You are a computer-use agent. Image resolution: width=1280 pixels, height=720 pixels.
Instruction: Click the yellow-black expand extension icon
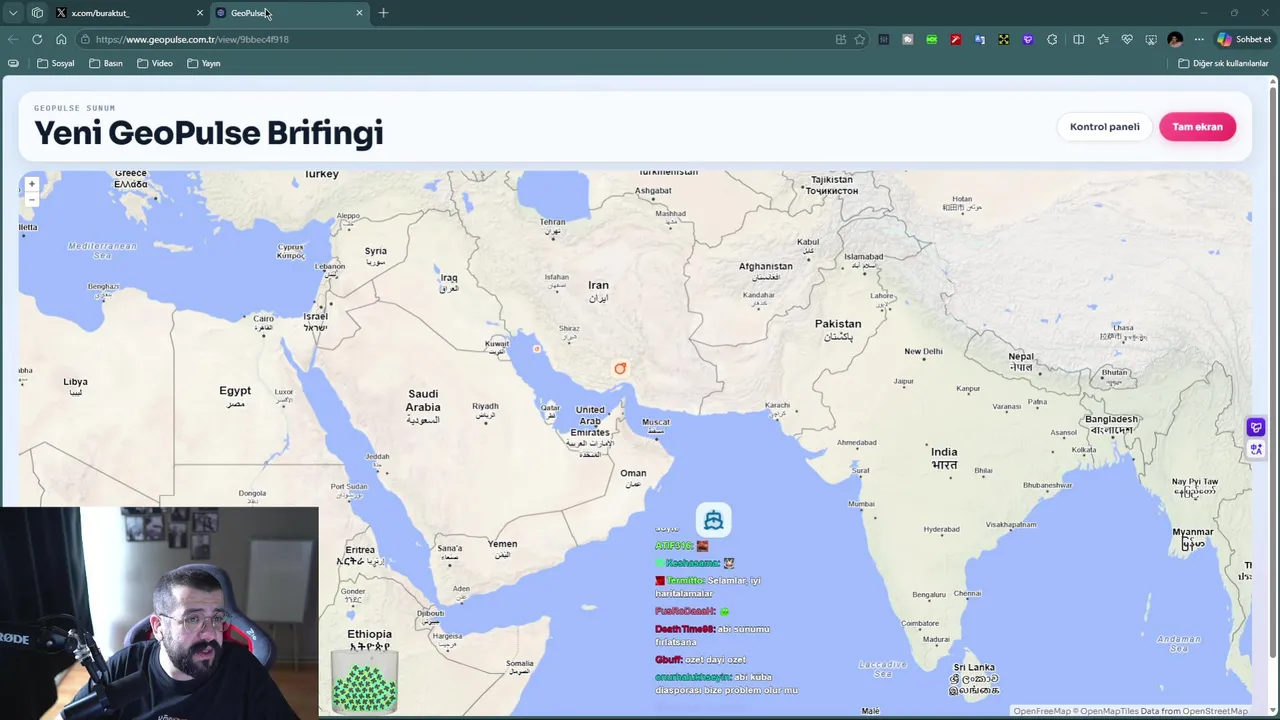point(1003,39)
